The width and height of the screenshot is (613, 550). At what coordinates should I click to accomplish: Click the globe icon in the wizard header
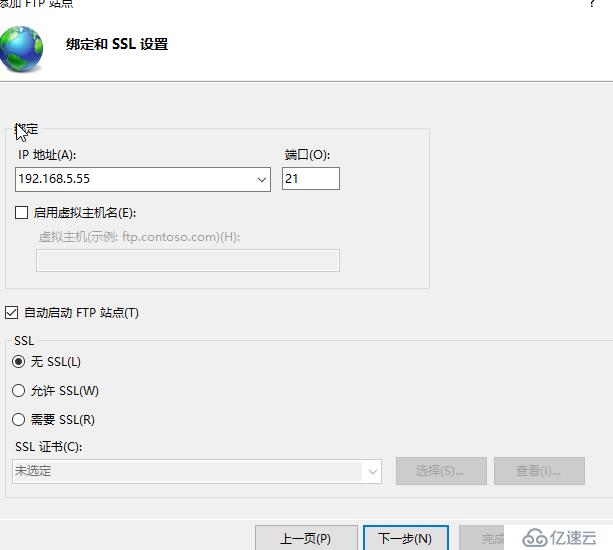tap(21, 49)
